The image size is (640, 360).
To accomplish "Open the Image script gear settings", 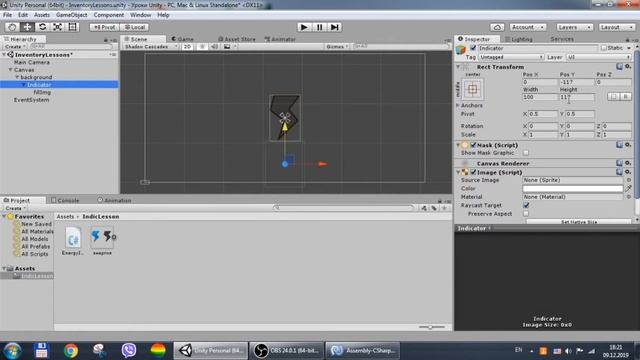I will point(628,172).
